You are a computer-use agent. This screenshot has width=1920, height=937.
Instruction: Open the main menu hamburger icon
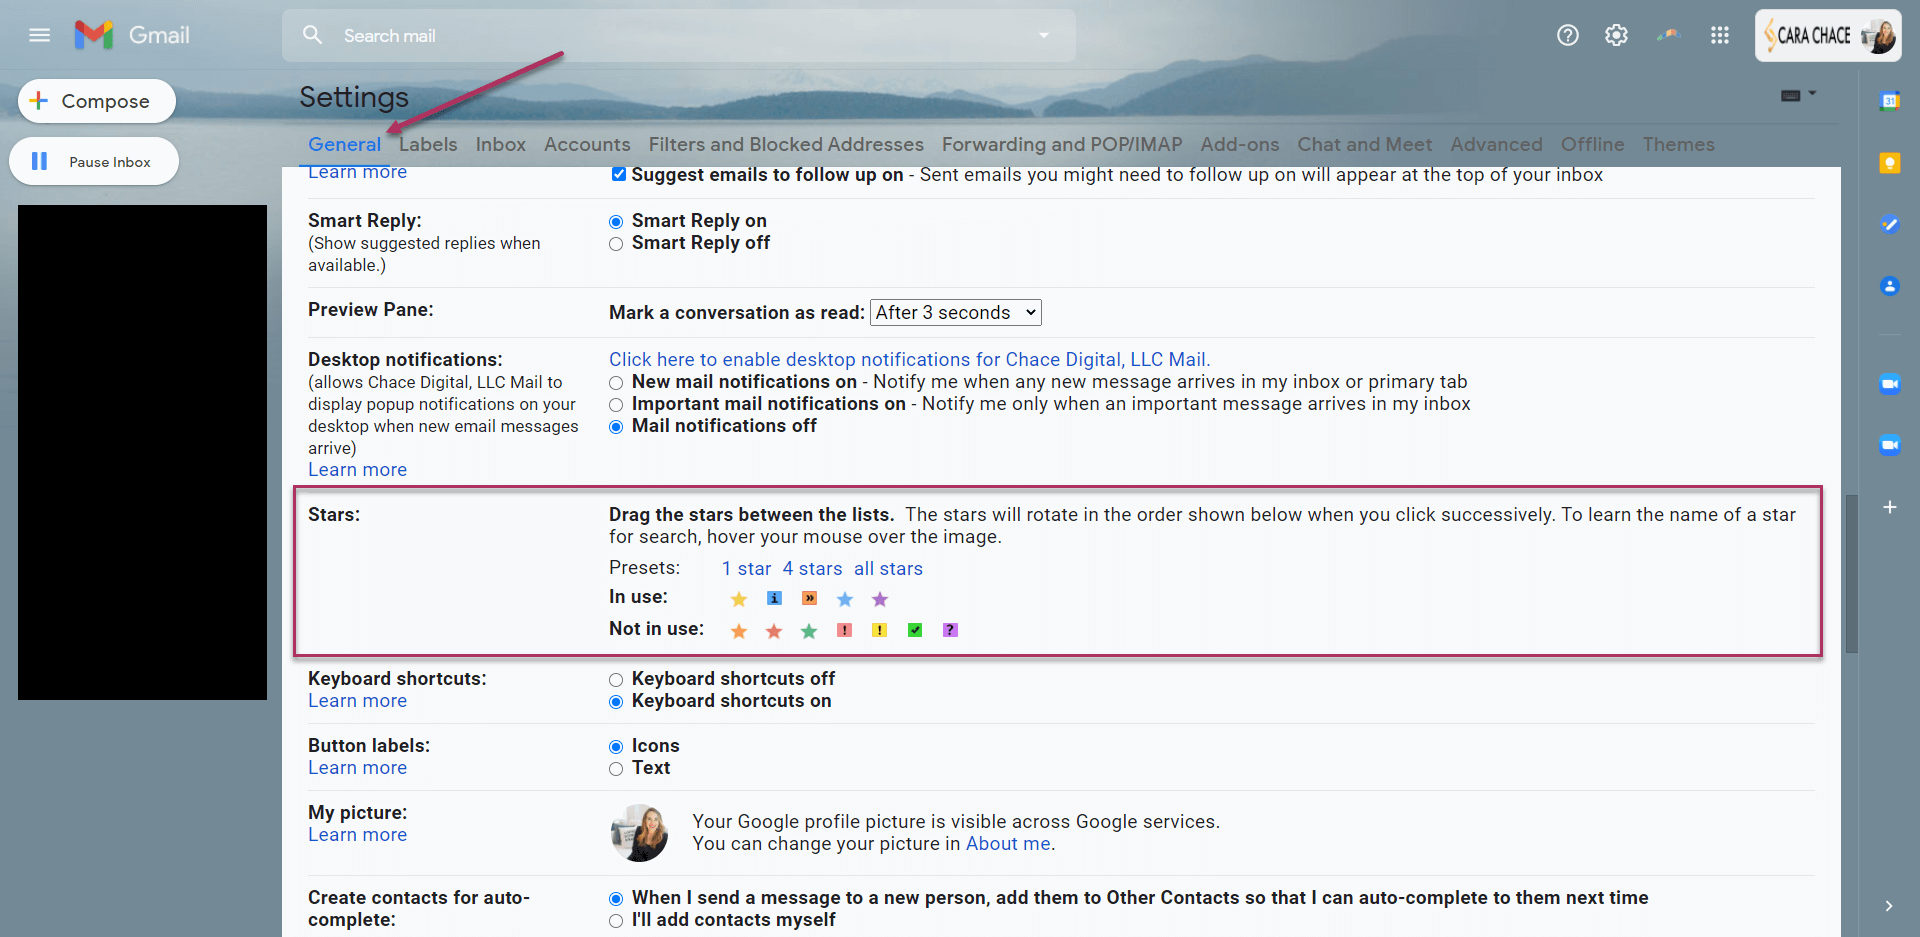40,35
